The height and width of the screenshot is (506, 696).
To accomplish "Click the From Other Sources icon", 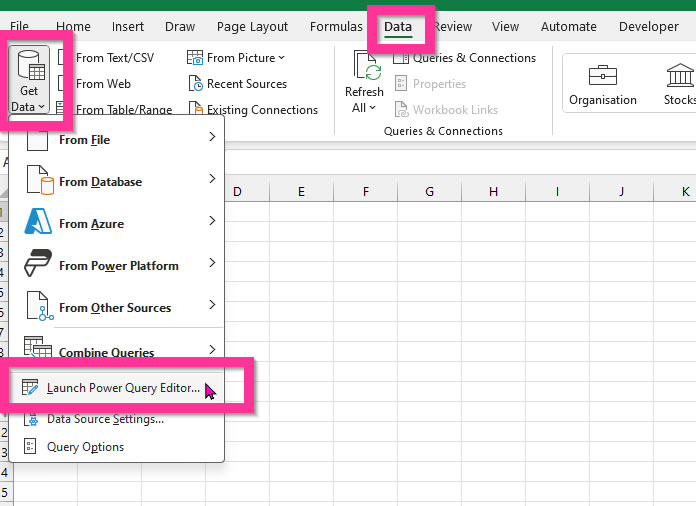I will 40,306.
